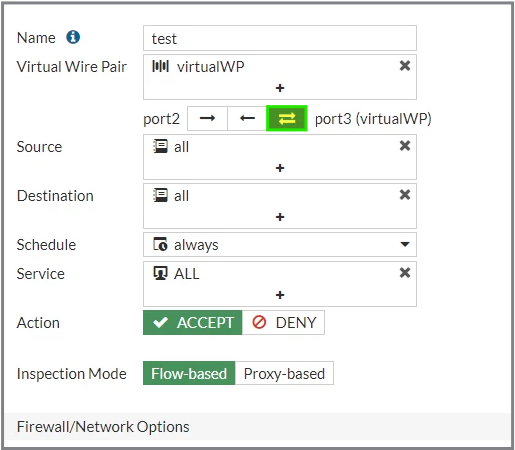Click the Firewall/Network Options section header
The height and width of the screenshot is (450, 515).
tap(257, 427)
